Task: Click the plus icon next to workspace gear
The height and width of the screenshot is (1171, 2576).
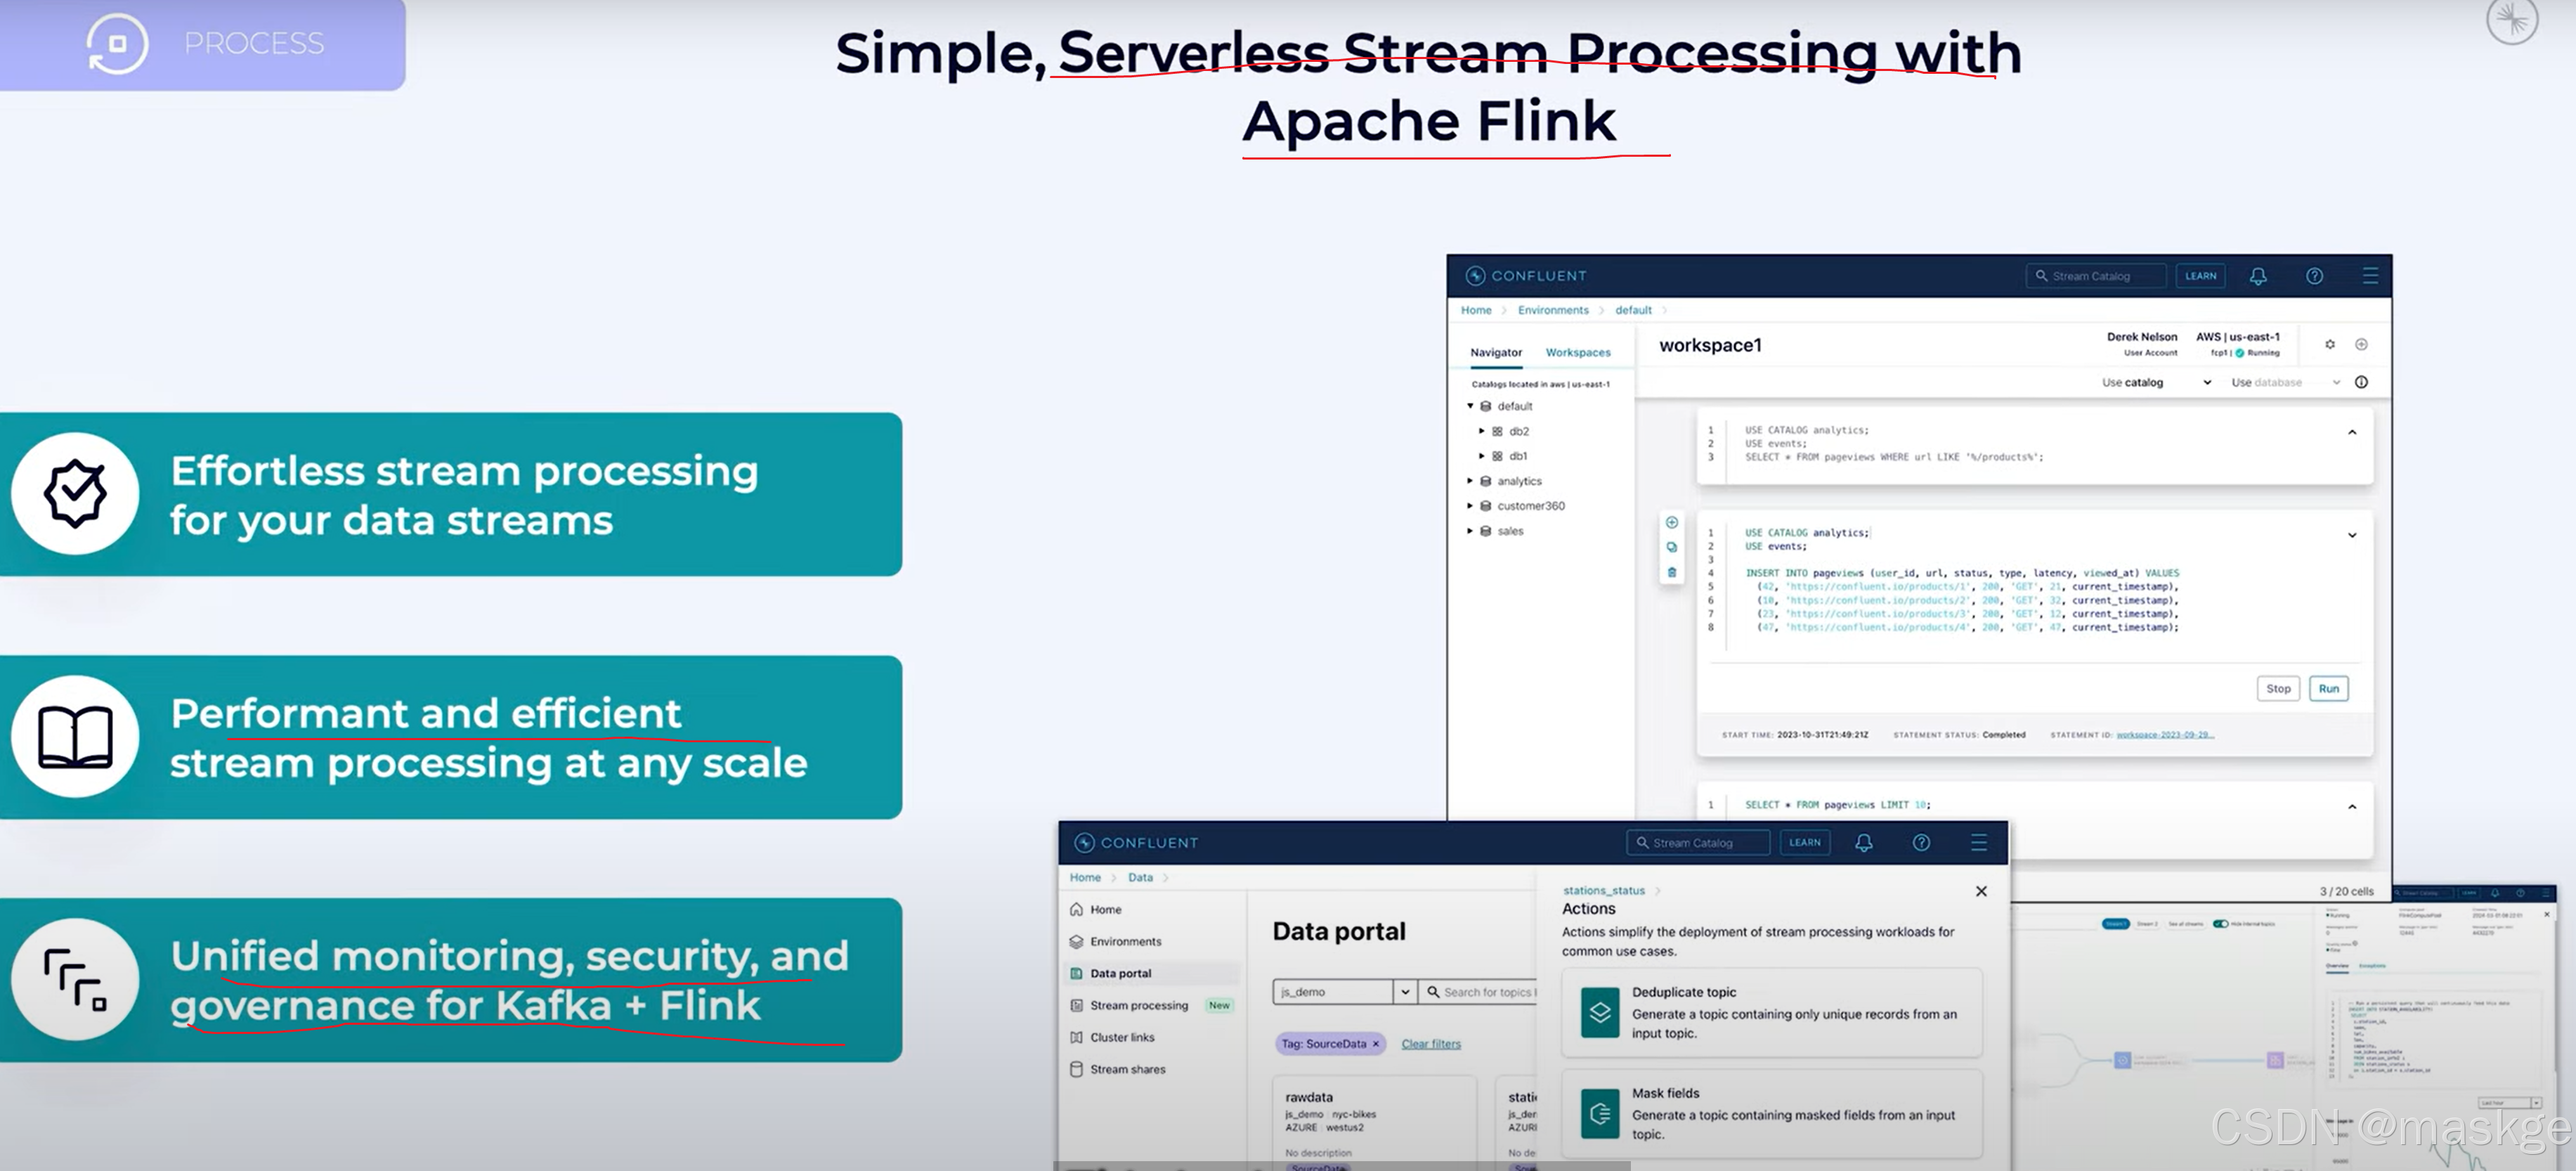Action: click(x=2361, y=344)
